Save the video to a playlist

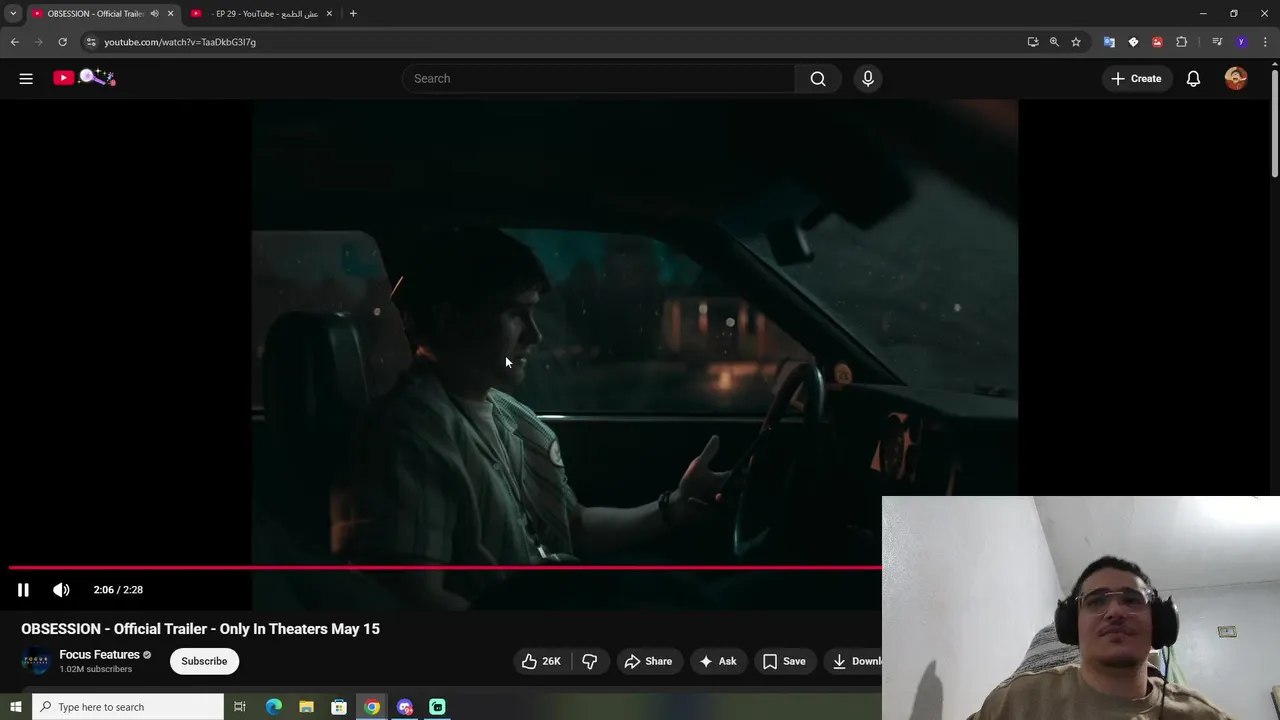pyautogui.click(x=784, y=661)
